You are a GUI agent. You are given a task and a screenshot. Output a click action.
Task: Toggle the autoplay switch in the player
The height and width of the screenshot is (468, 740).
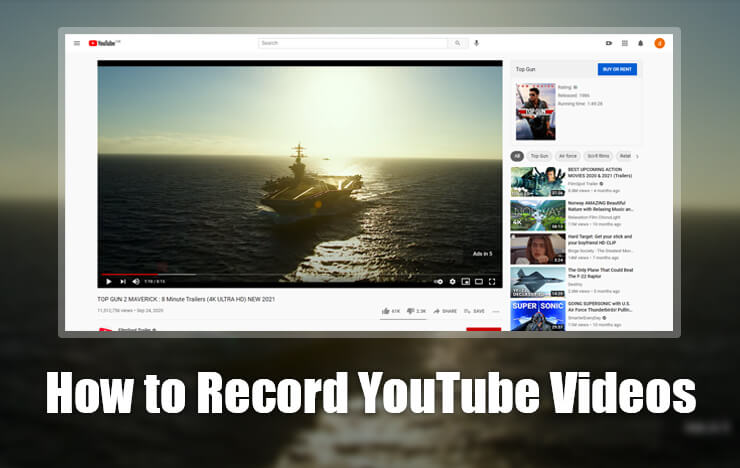[x=438, y=282]
